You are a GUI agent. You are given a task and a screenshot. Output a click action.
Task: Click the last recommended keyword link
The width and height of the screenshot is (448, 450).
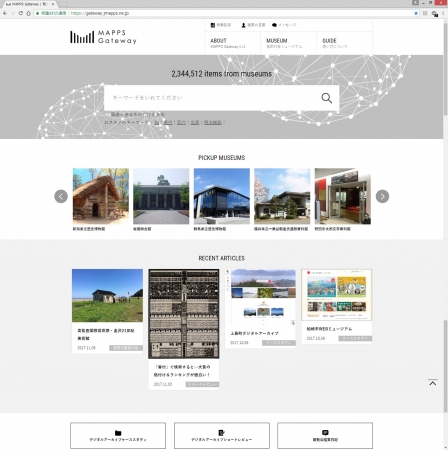213,122
